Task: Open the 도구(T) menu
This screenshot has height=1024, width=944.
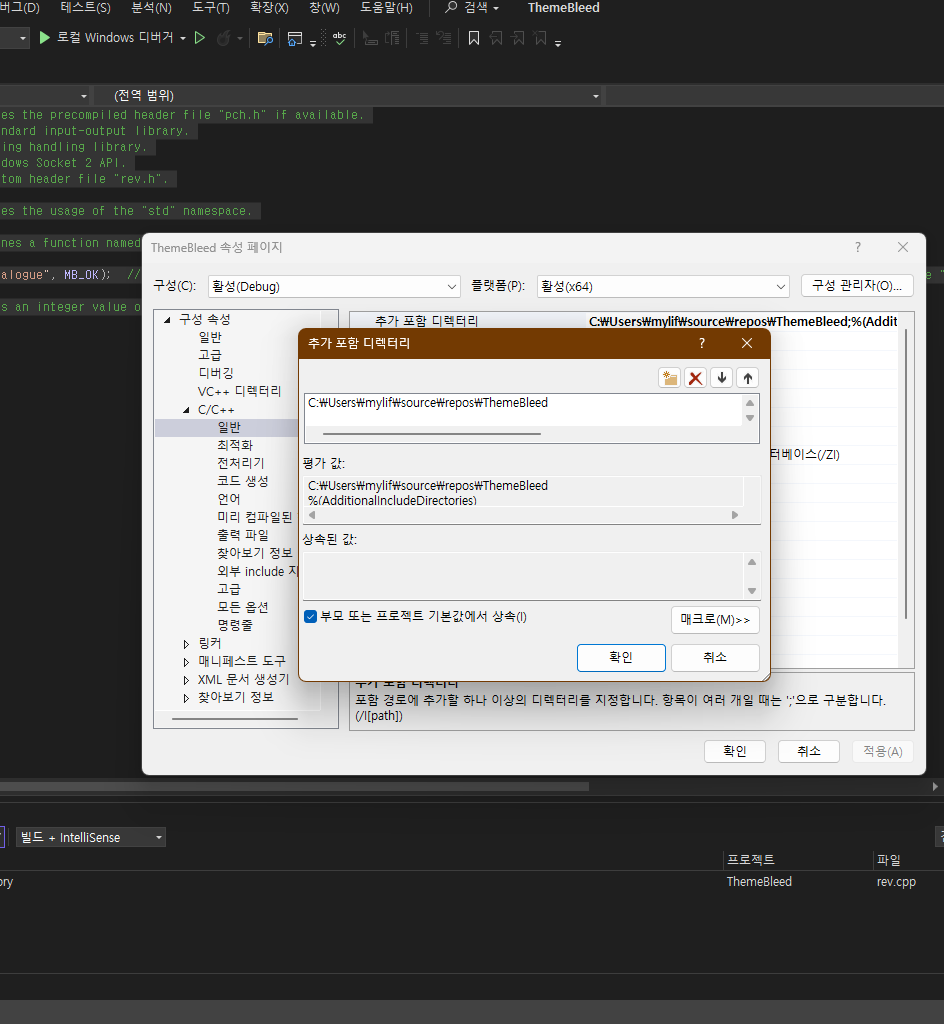Action: click(211, 8)
